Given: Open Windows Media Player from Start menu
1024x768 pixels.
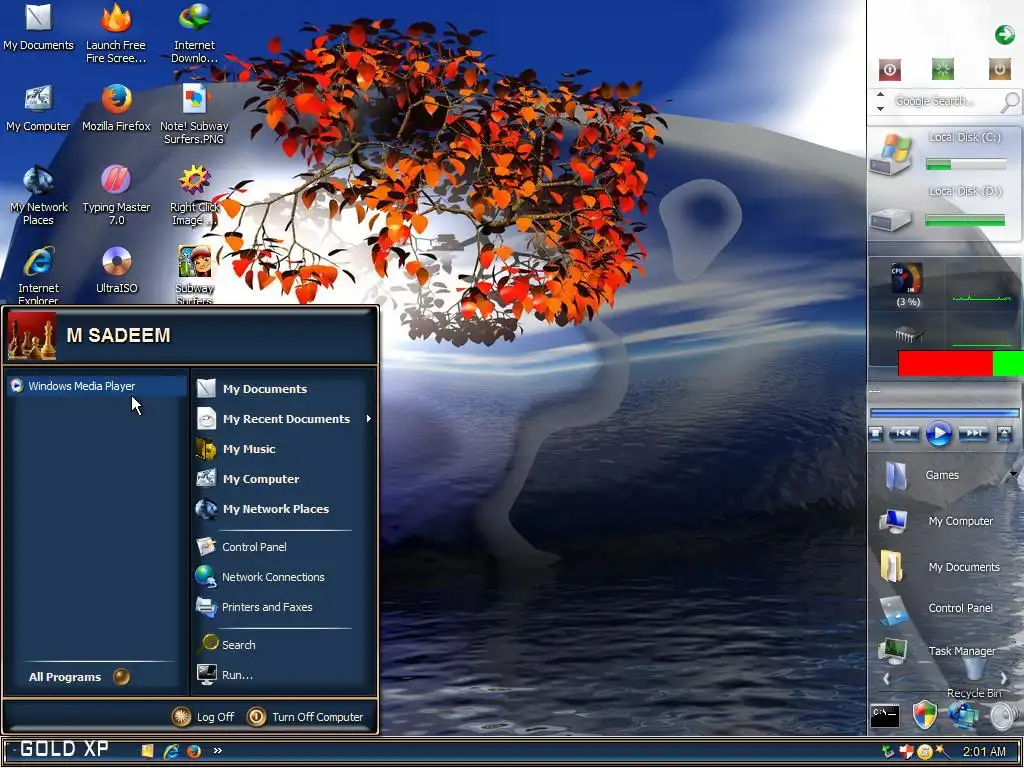Looking at the screenshot, I should (x=97, y=386).
